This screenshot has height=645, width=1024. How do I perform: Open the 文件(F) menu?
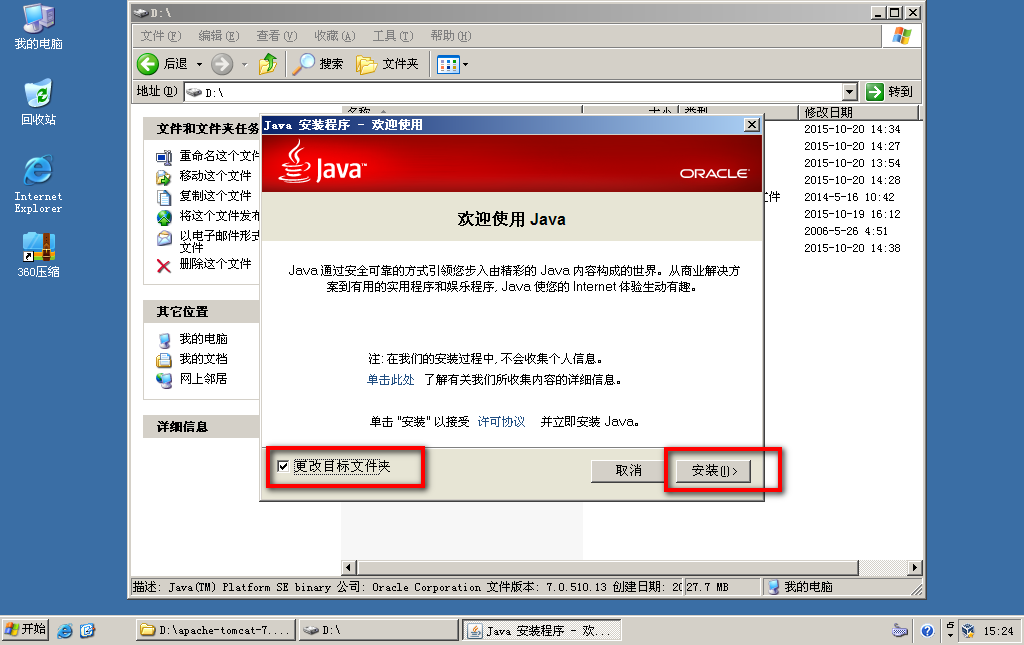(x=161, y=36)
